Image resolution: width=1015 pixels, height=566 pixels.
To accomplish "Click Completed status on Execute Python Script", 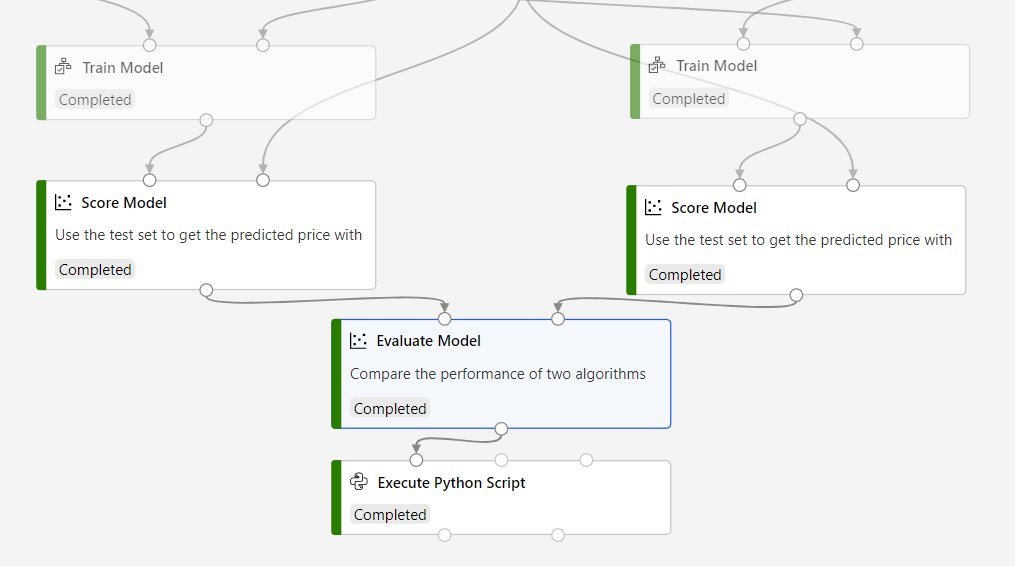I will pos(390,515).
